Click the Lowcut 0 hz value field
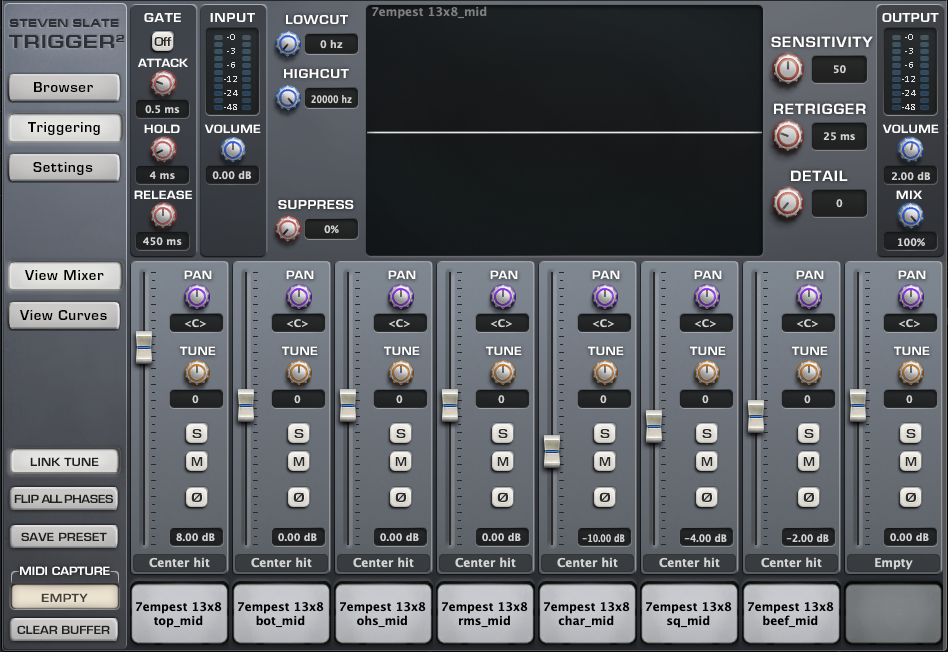Image resolution: width=948 pixels, height=652 pixels. (x=331, y=44)
